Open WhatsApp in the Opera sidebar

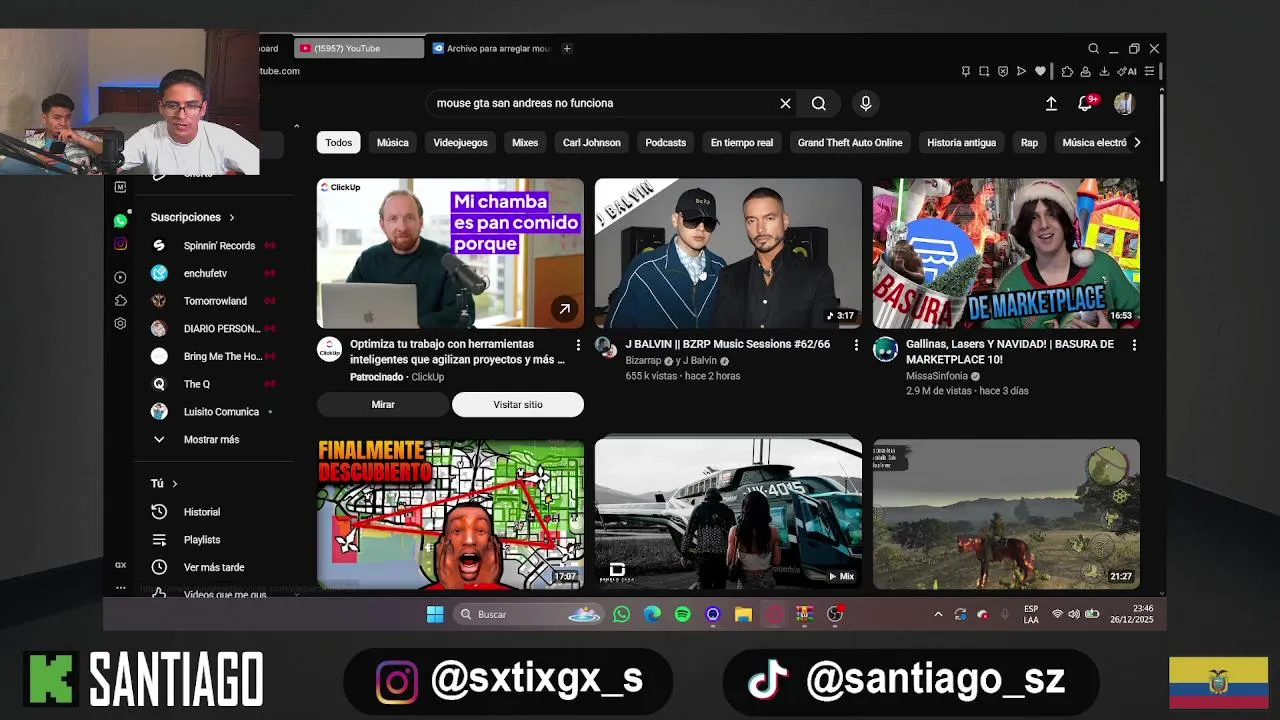point(120,221)
